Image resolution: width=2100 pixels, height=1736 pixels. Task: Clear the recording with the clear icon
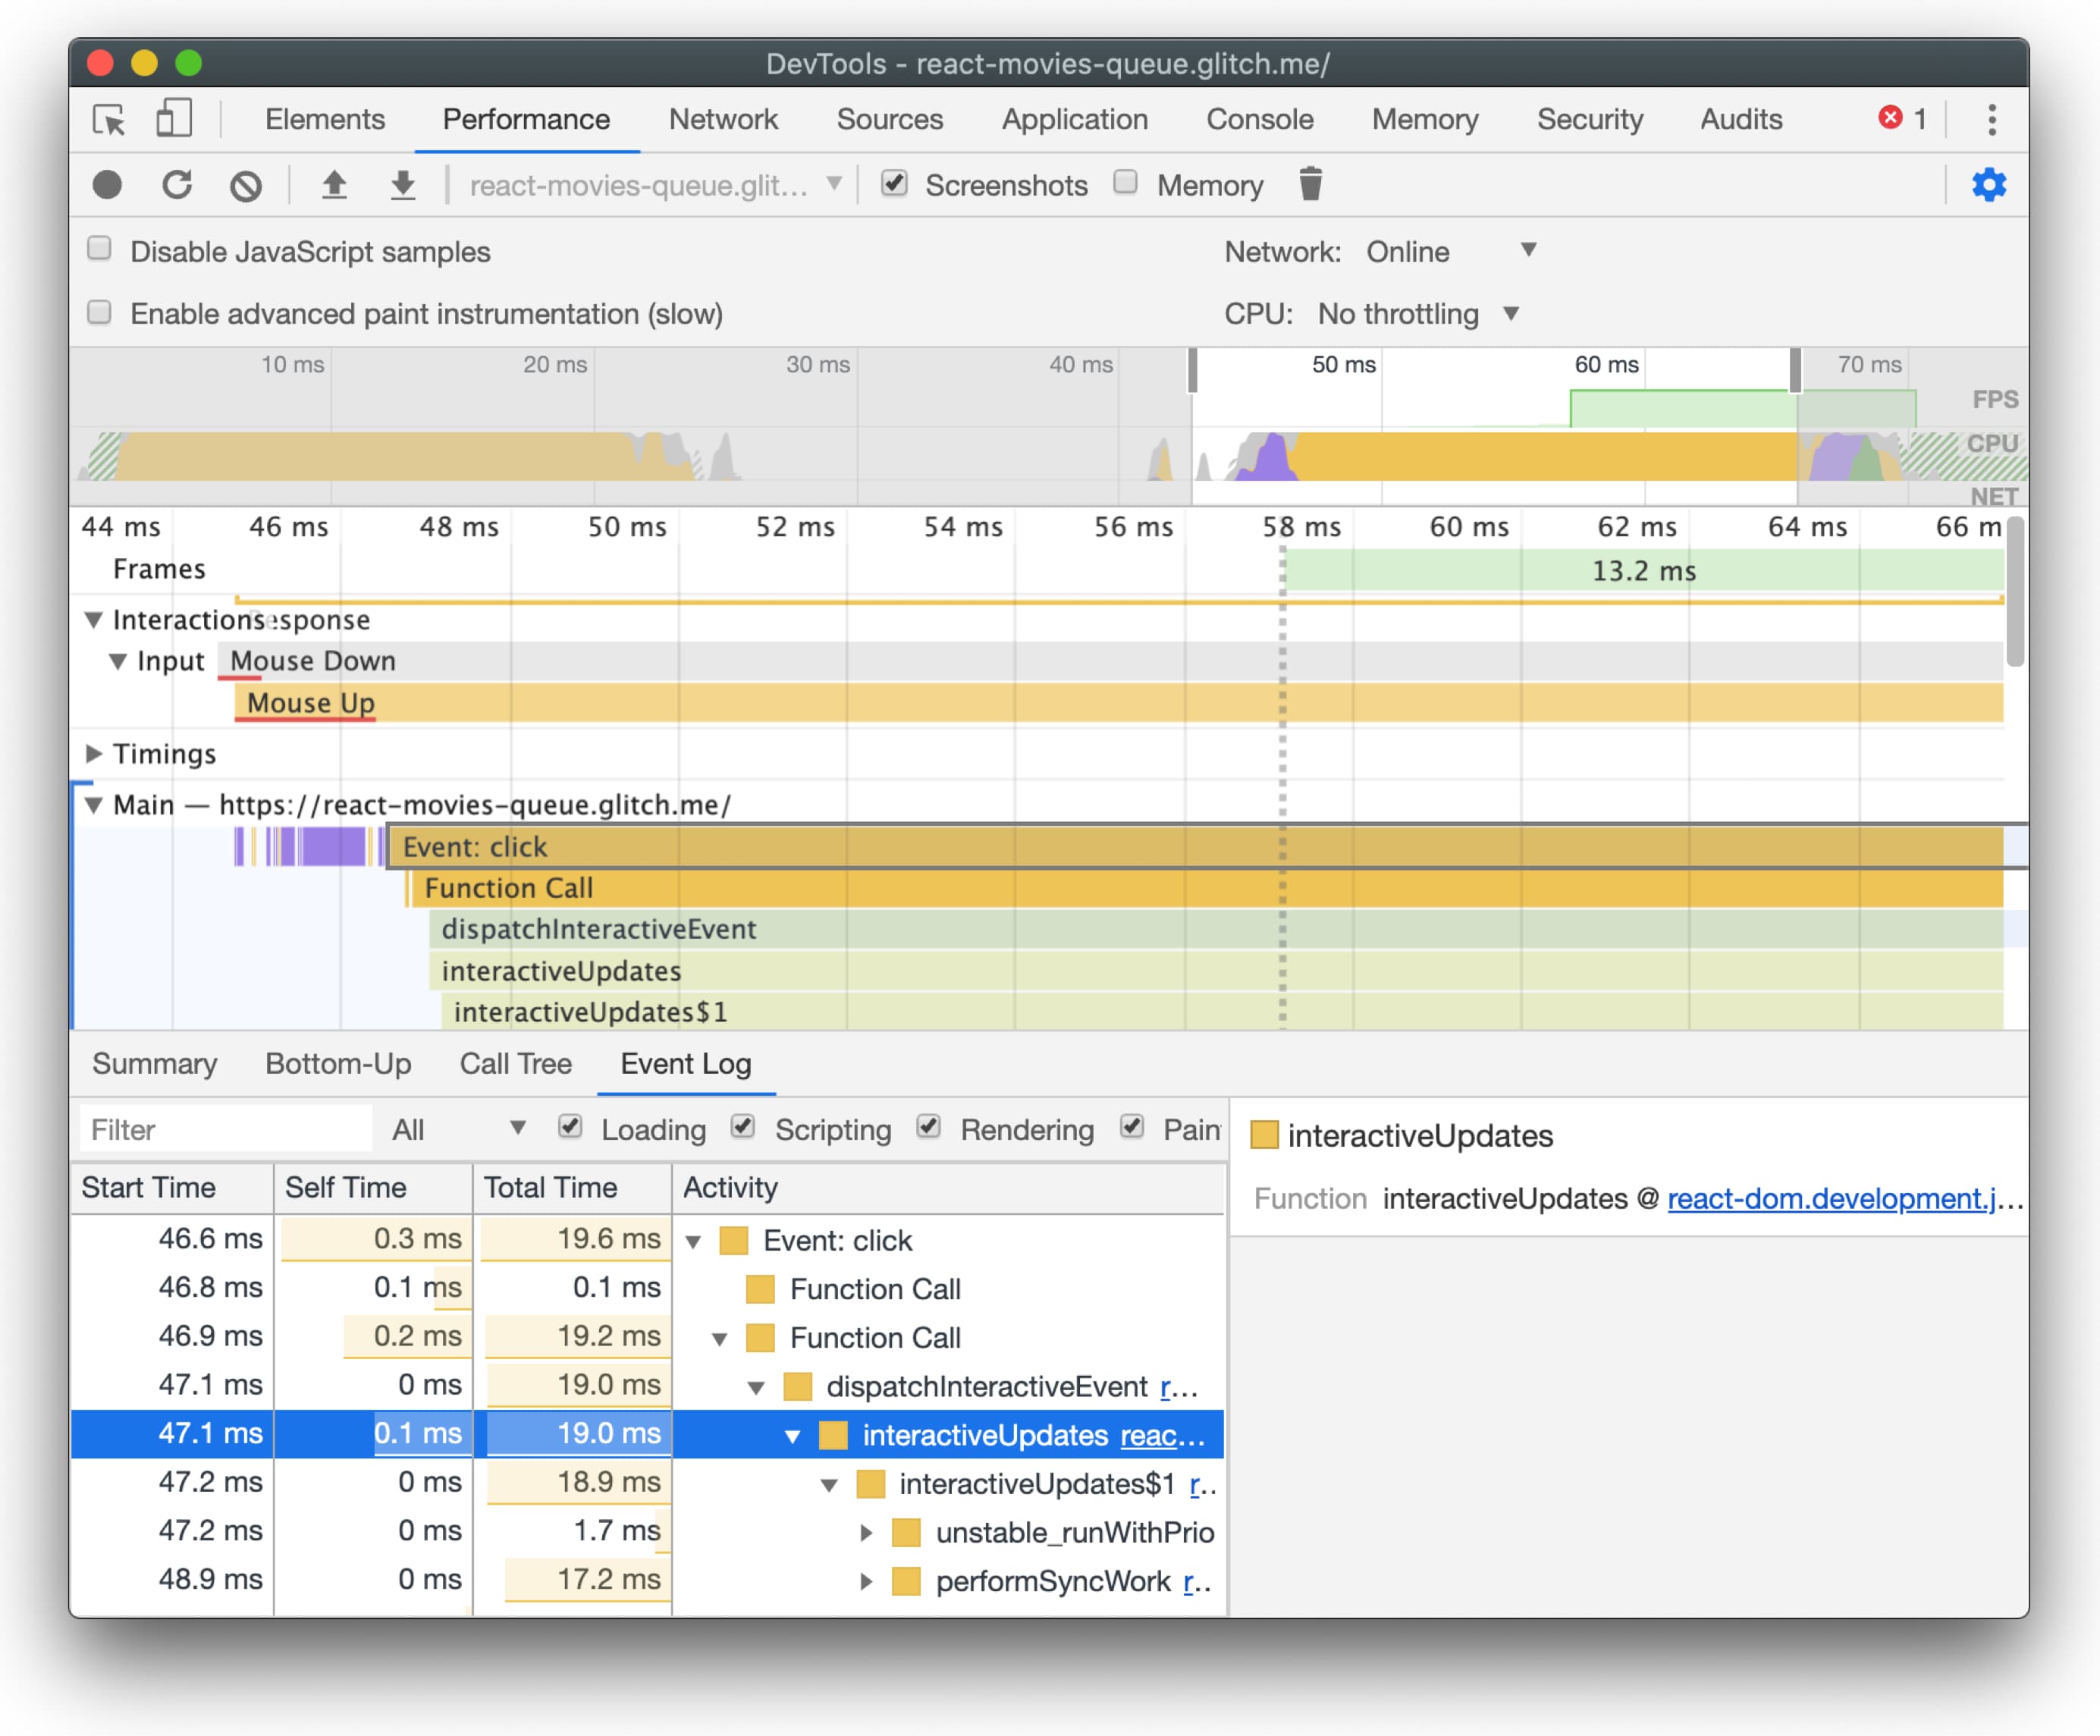(245, 186)
